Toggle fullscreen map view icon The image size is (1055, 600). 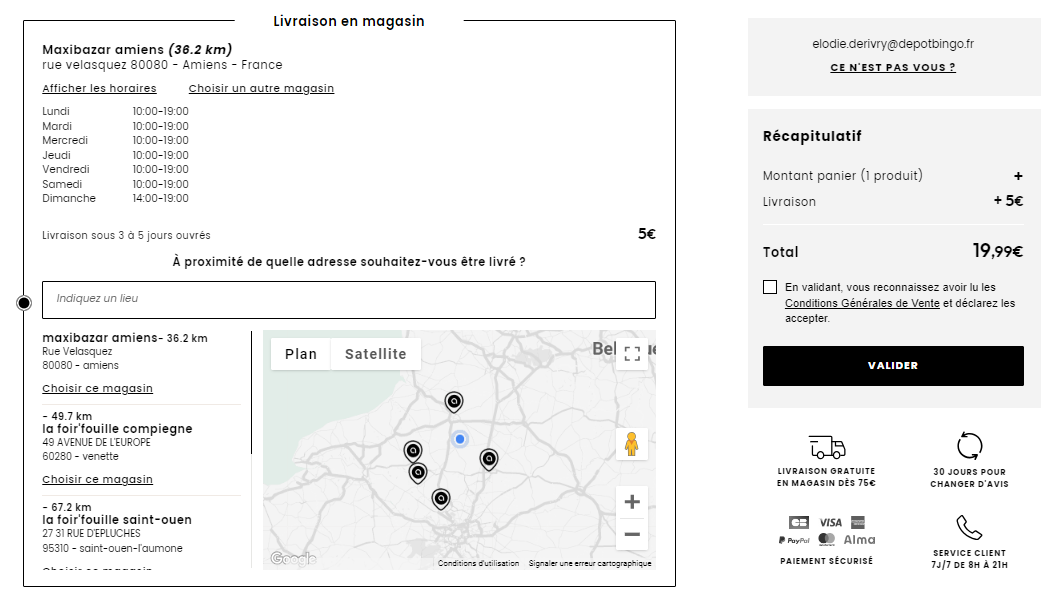tap(632, 354)
